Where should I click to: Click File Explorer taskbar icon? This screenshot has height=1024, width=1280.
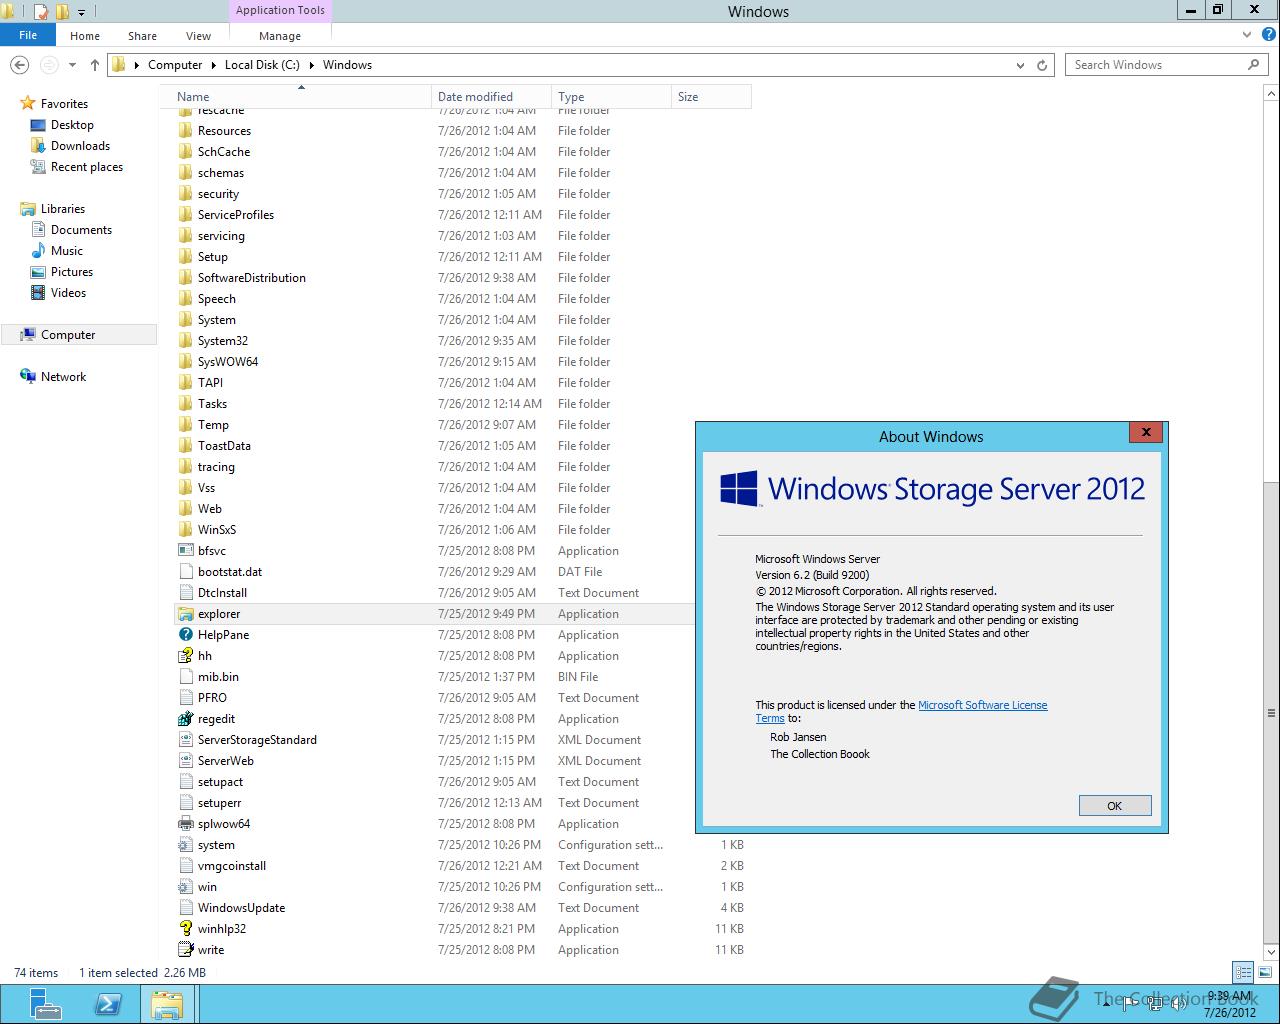point(167,1004)
